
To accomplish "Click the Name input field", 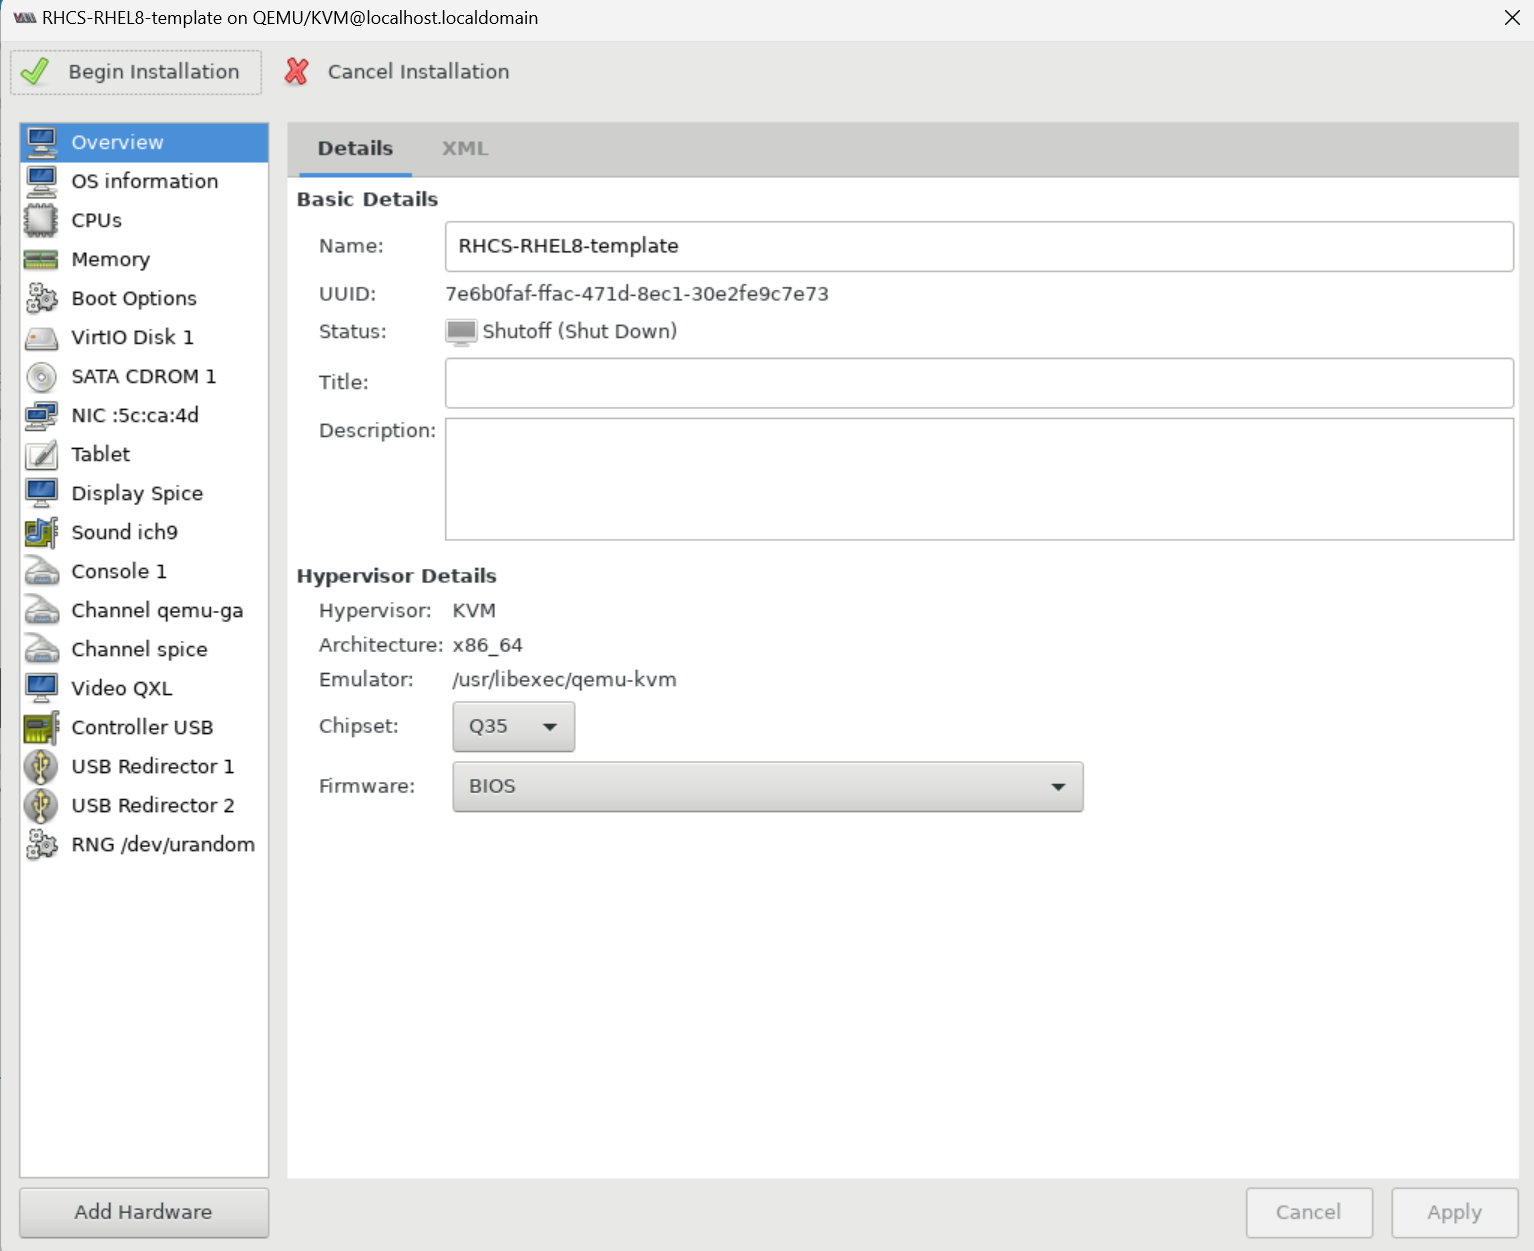I will pyautogui.click(x=979, y=246).
